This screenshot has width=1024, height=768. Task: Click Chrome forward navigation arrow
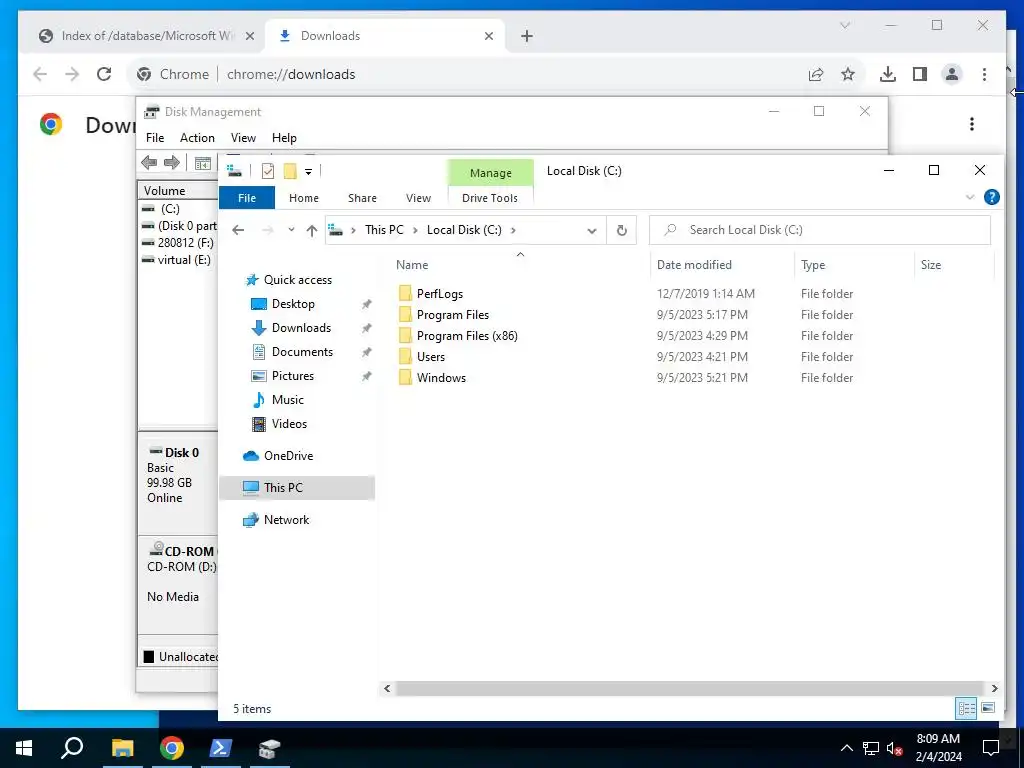[x=72, y=74]
